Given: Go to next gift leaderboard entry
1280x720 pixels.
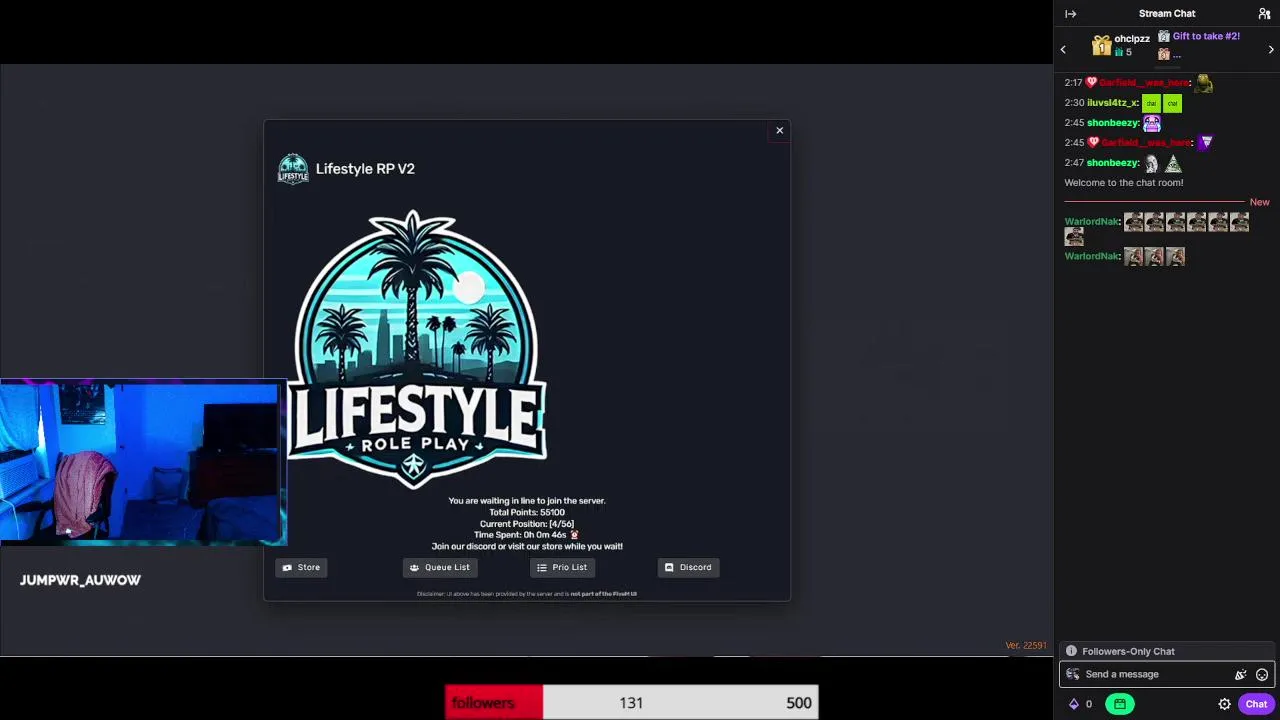Looking at the screenshot, I should point(1271,49).
